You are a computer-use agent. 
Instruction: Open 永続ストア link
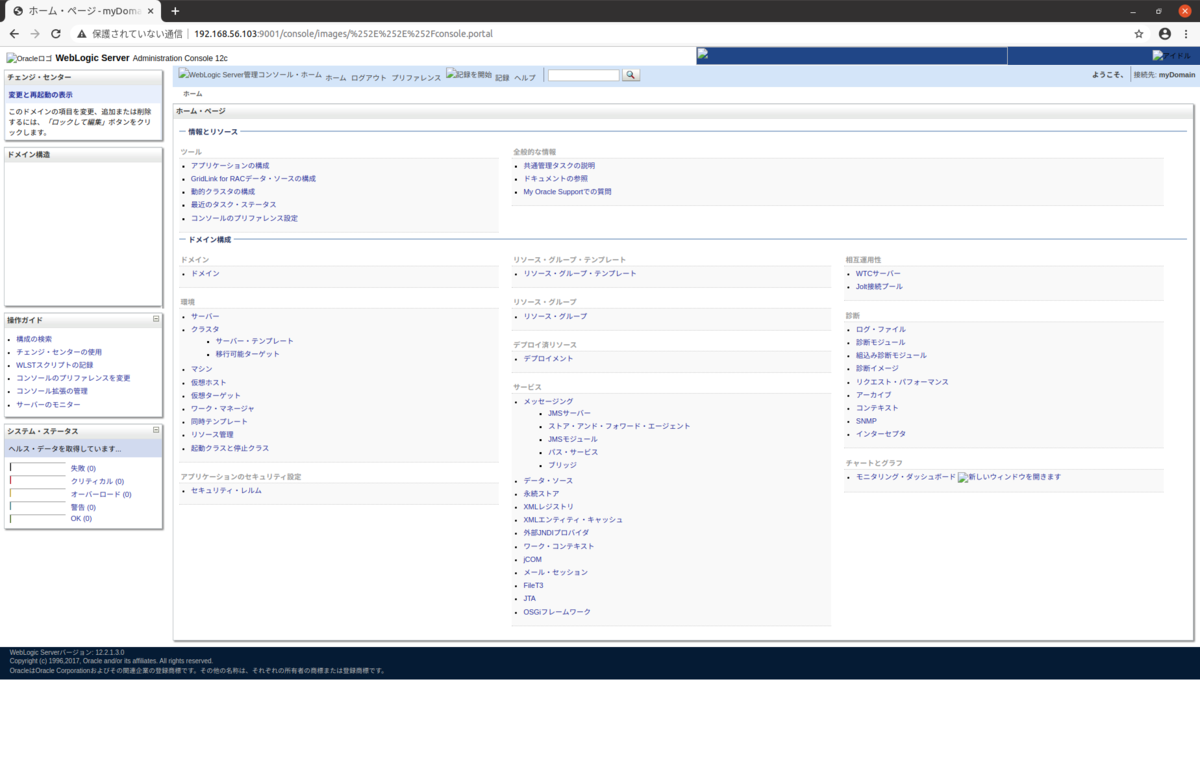coord(541,494)
